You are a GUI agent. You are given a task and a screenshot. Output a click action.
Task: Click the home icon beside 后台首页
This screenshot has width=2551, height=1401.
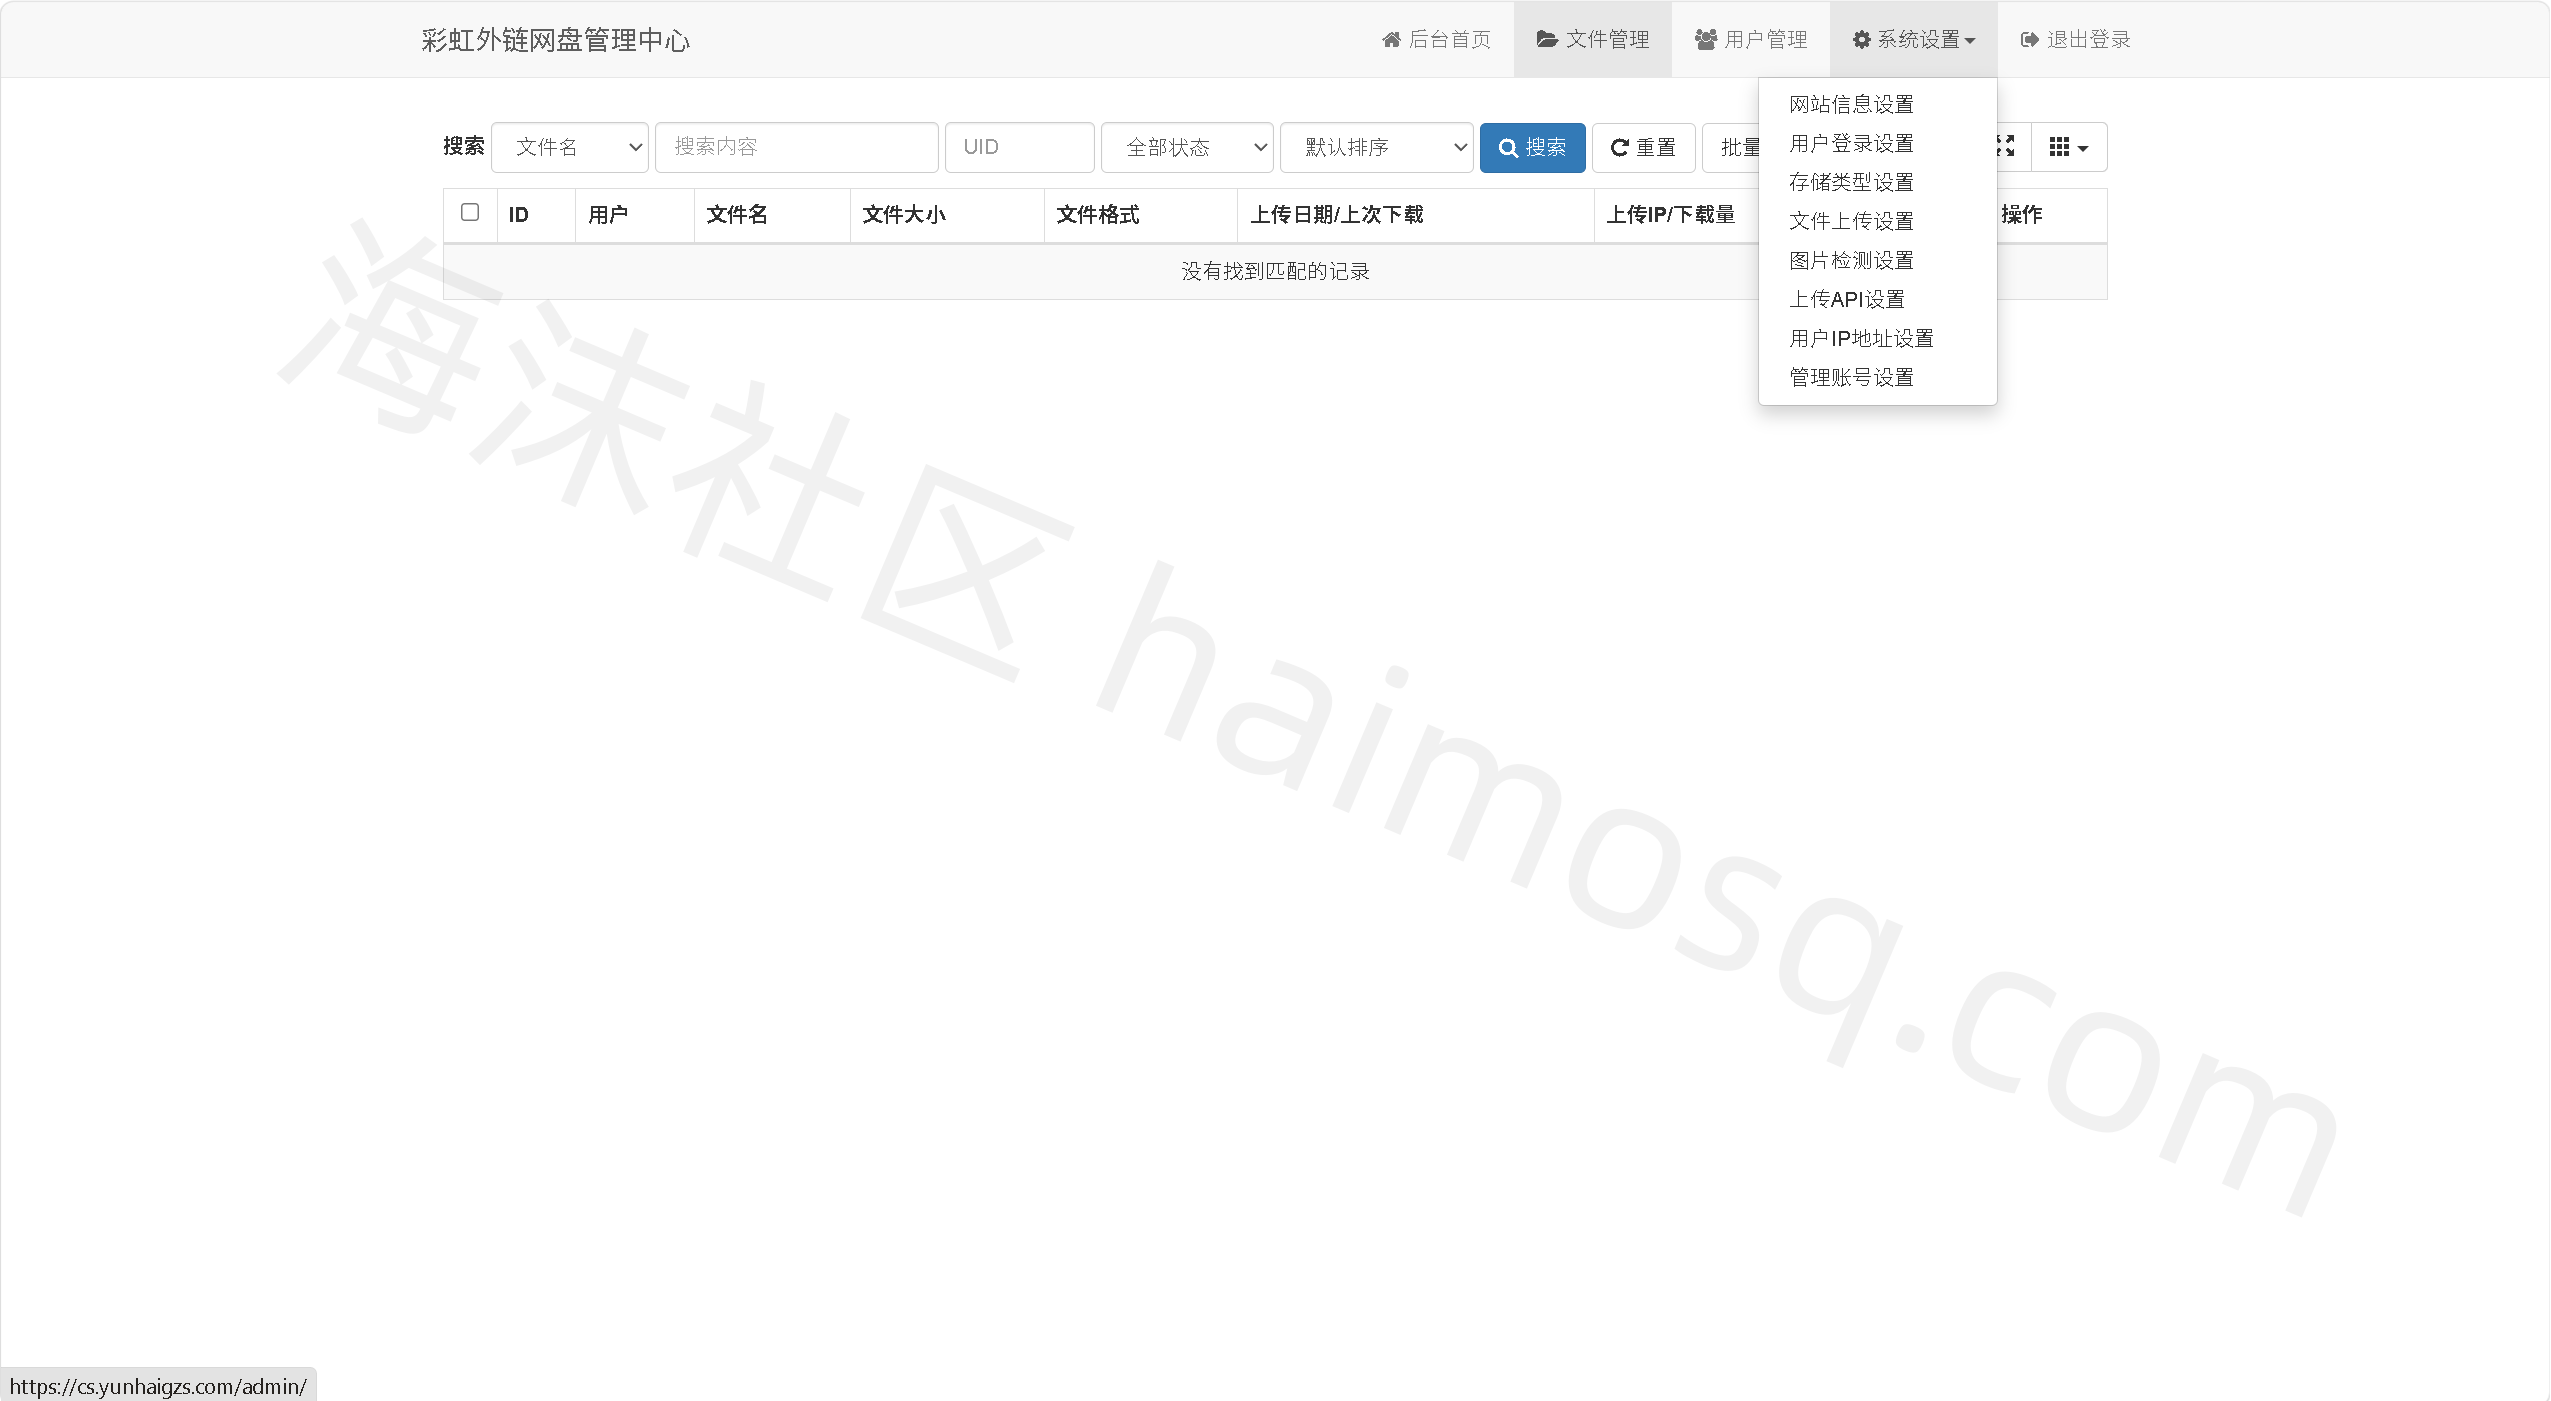1391,40
